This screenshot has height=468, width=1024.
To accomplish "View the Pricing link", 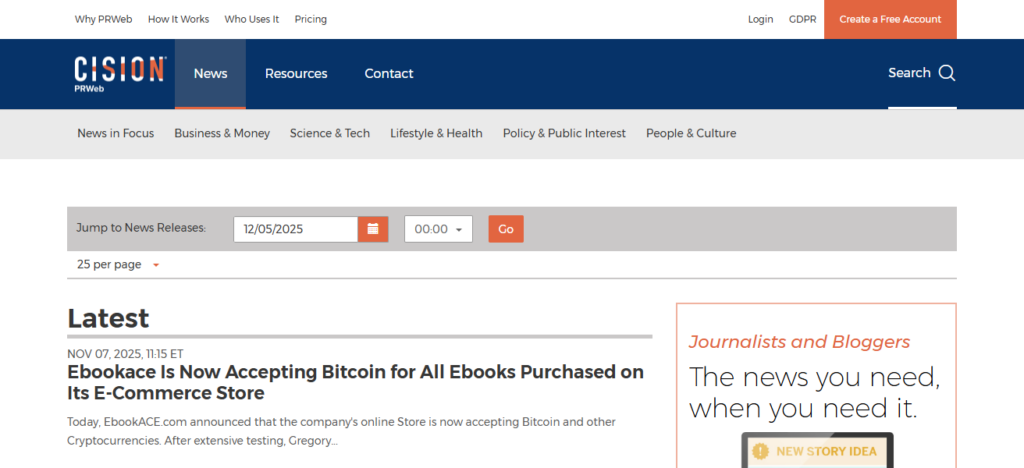I will pos(310,20).
